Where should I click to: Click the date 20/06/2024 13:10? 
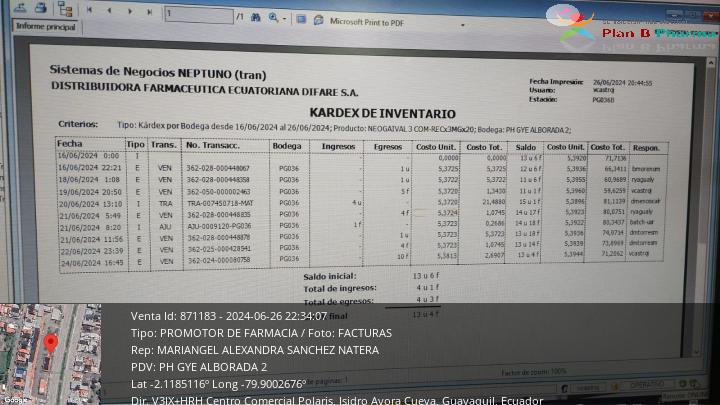(x=90, y=204)
